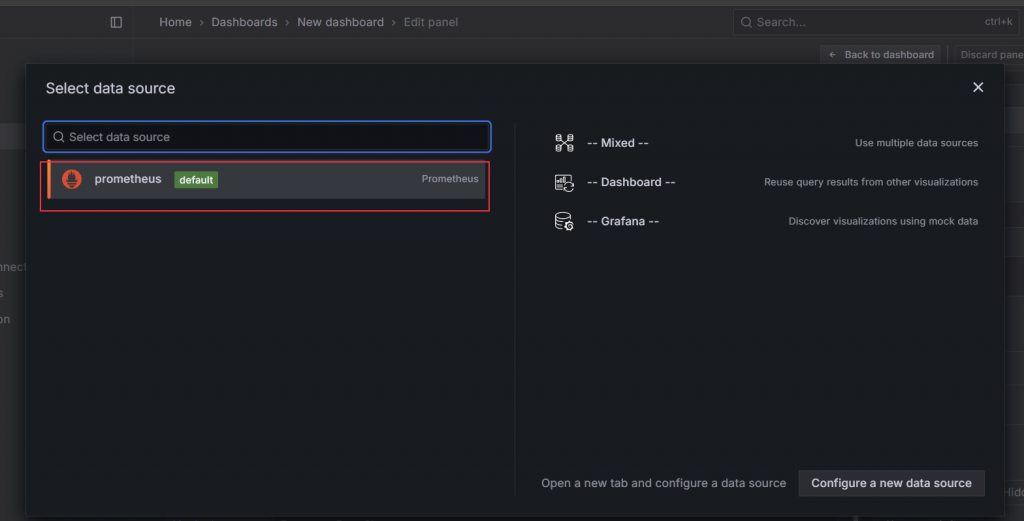Click the Dashboard data source icon
Screen dimensions: 1024x521
(x=564, y=182)
